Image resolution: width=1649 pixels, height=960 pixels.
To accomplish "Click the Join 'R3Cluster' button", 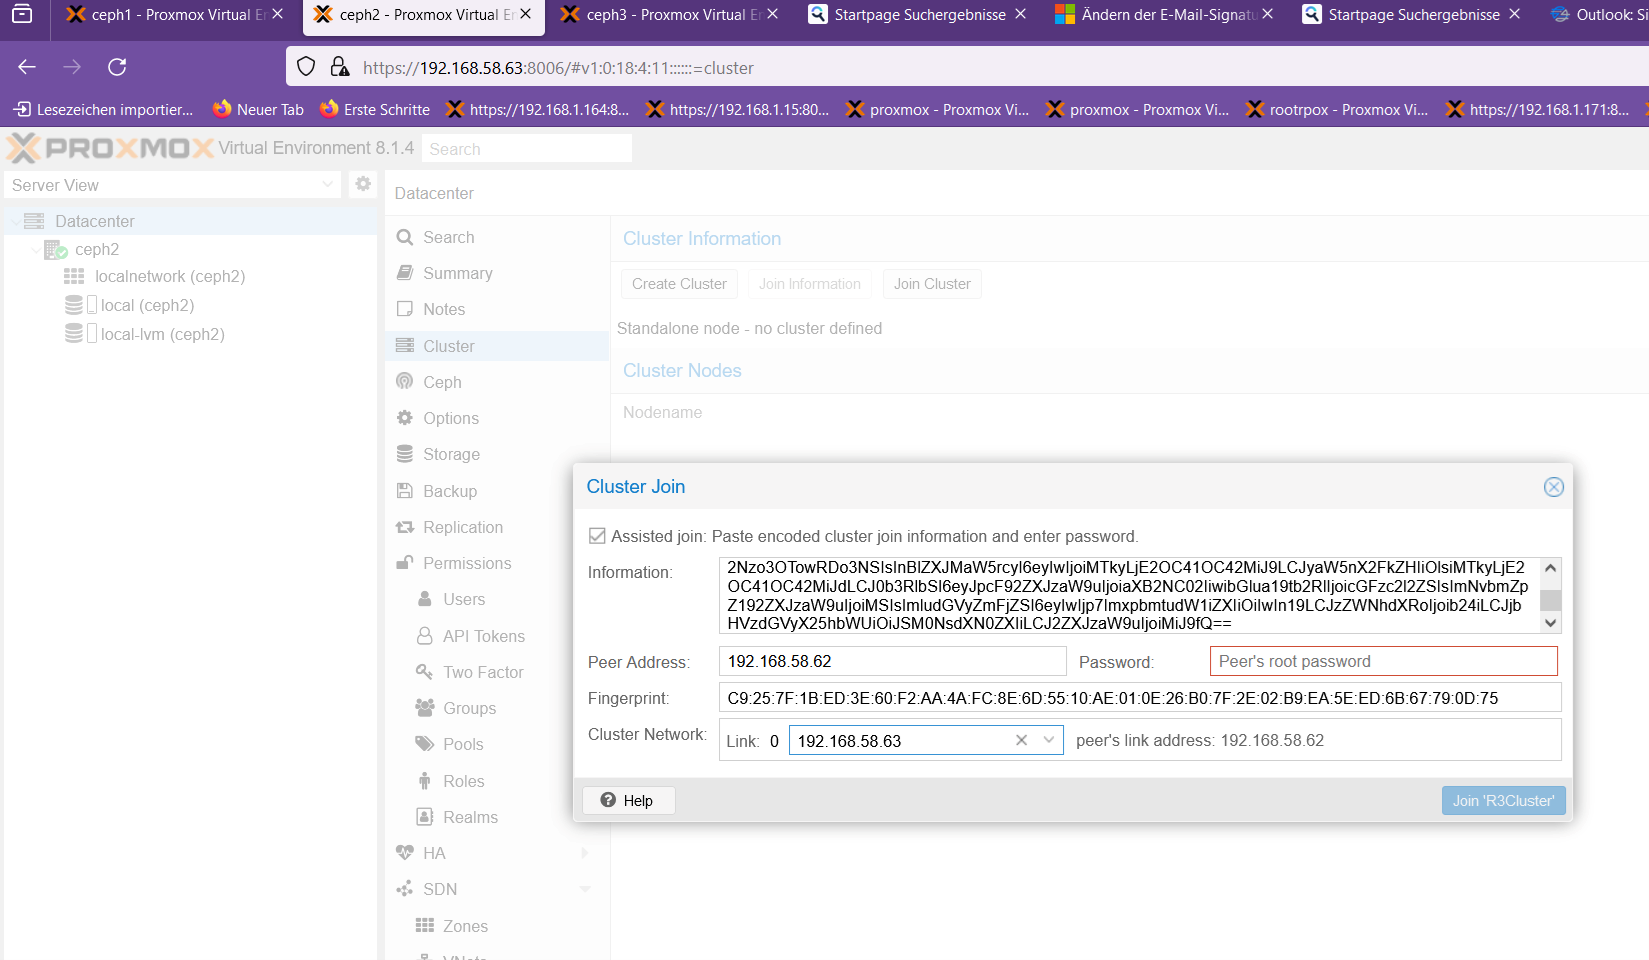I will 1503,801.
